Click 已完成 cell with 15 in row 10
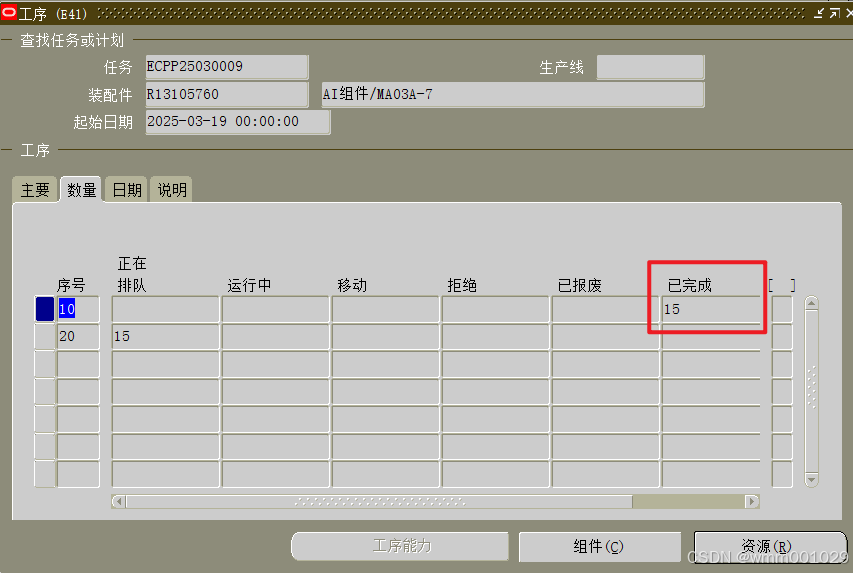Viewport: 853px width, 573px height. [x=711, y=309]
